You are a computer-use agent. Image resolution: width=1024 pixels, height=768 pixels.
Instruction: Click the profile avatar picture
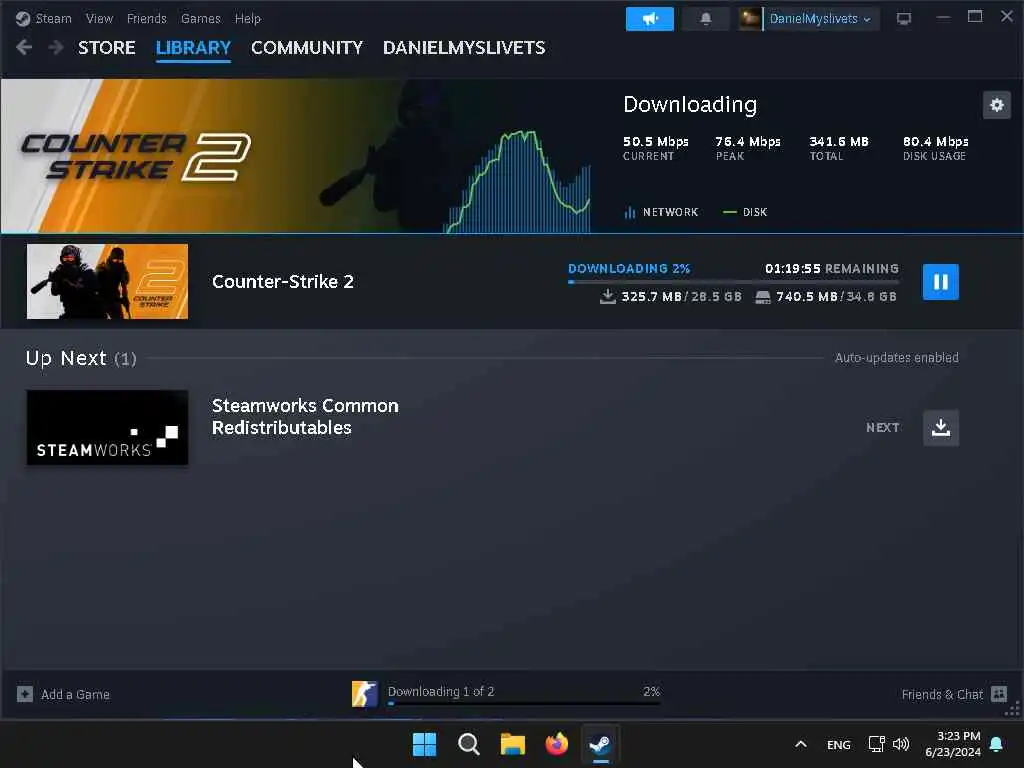[750, 18]
